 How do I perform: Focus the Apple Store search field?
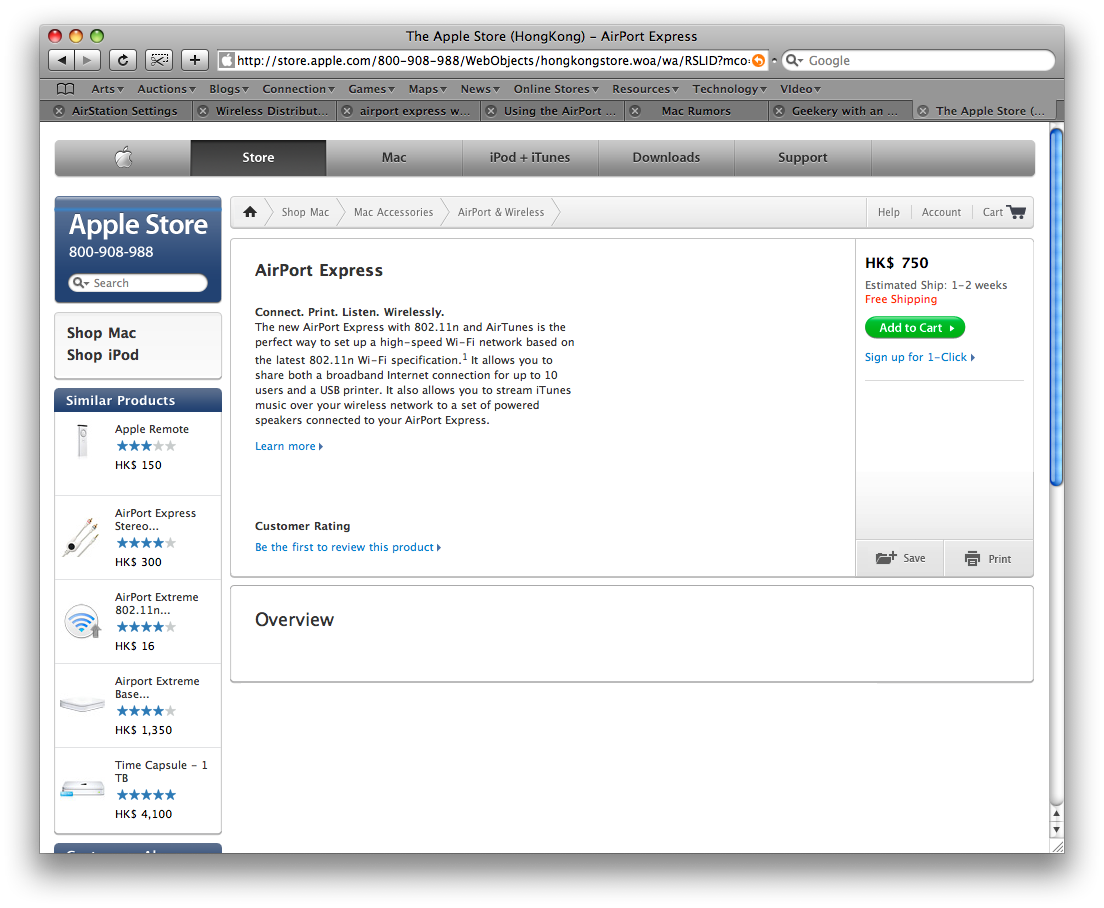[x=138, y=283]
